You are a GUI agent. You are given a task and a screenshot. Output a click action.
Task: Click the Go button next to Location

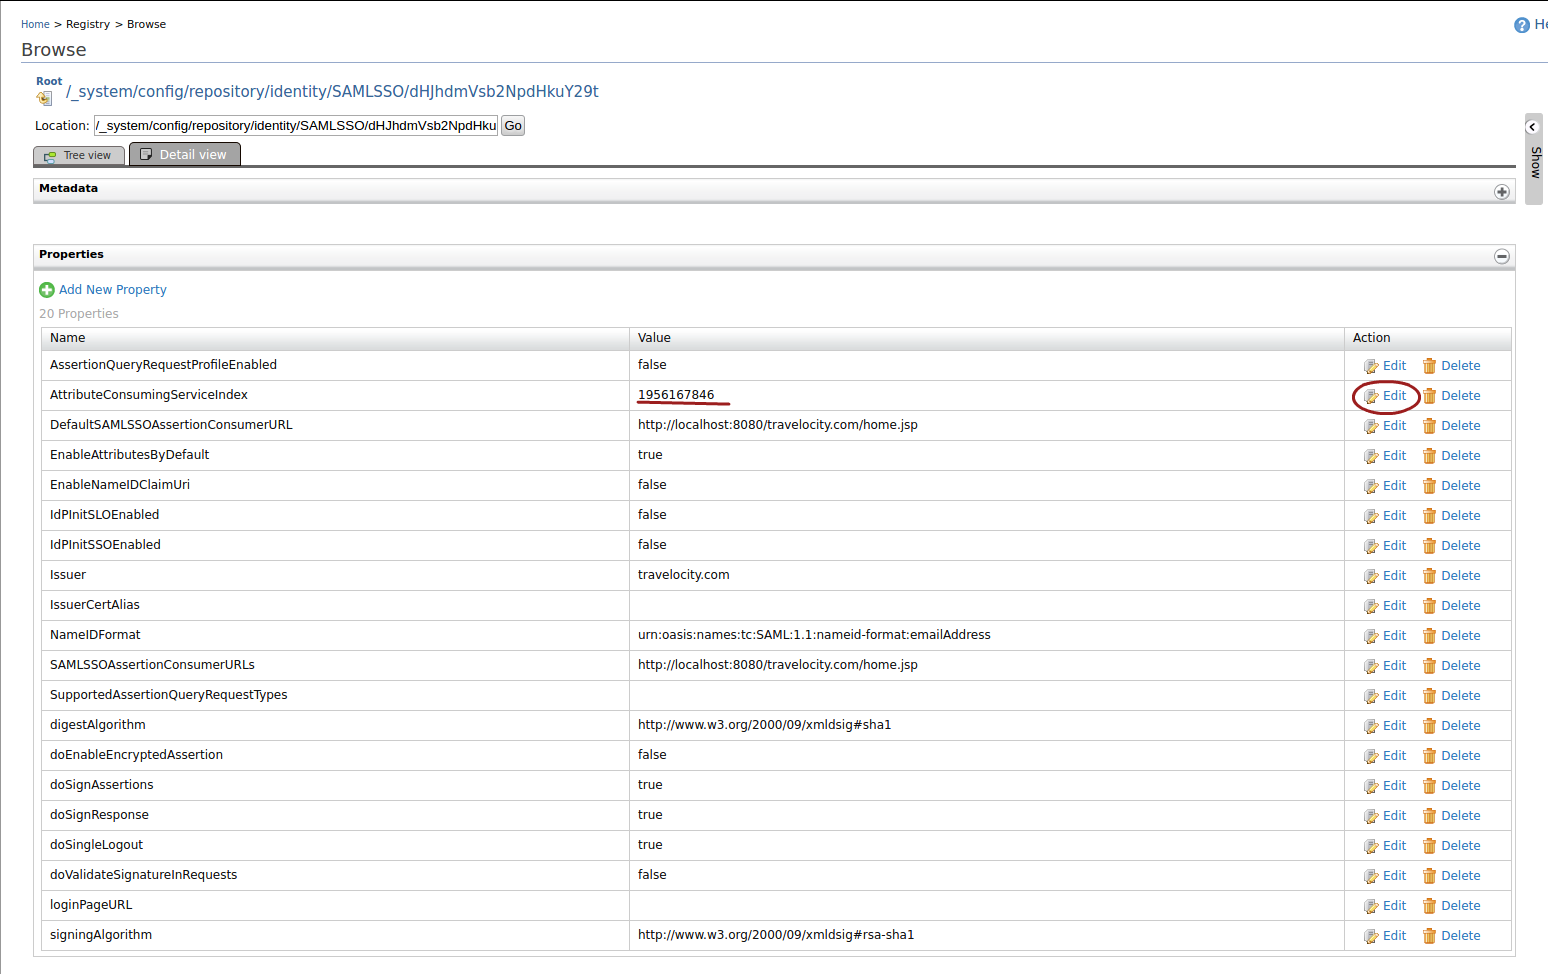(x=513, y=126)
